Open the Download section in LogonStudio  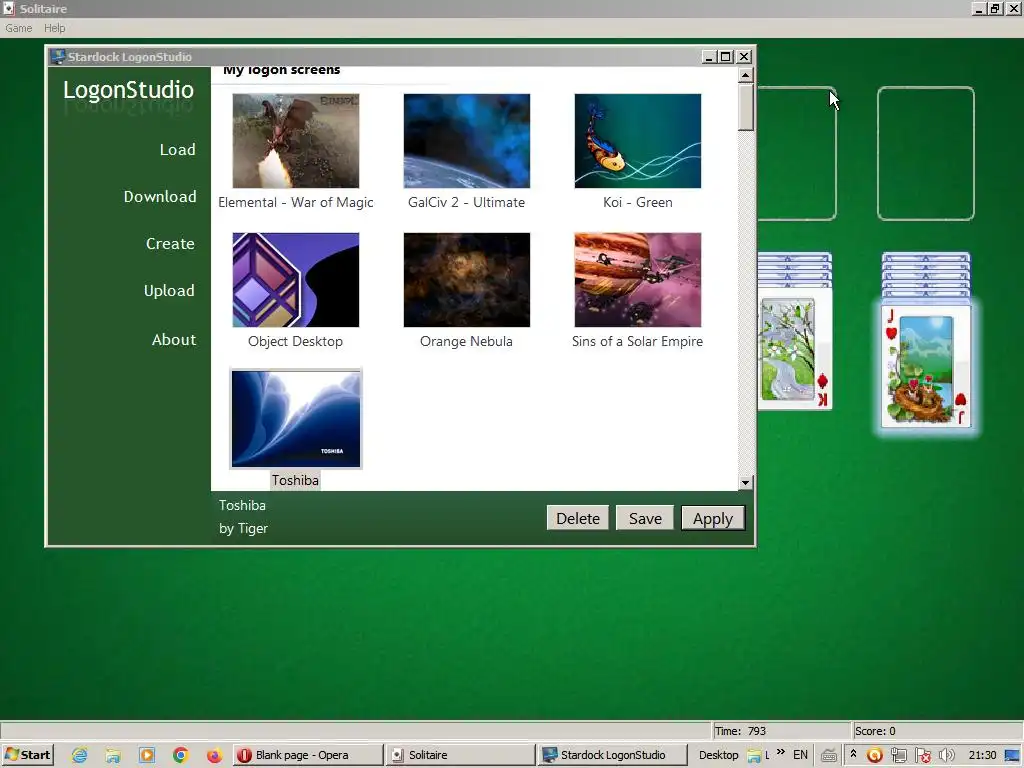(160, 197)
